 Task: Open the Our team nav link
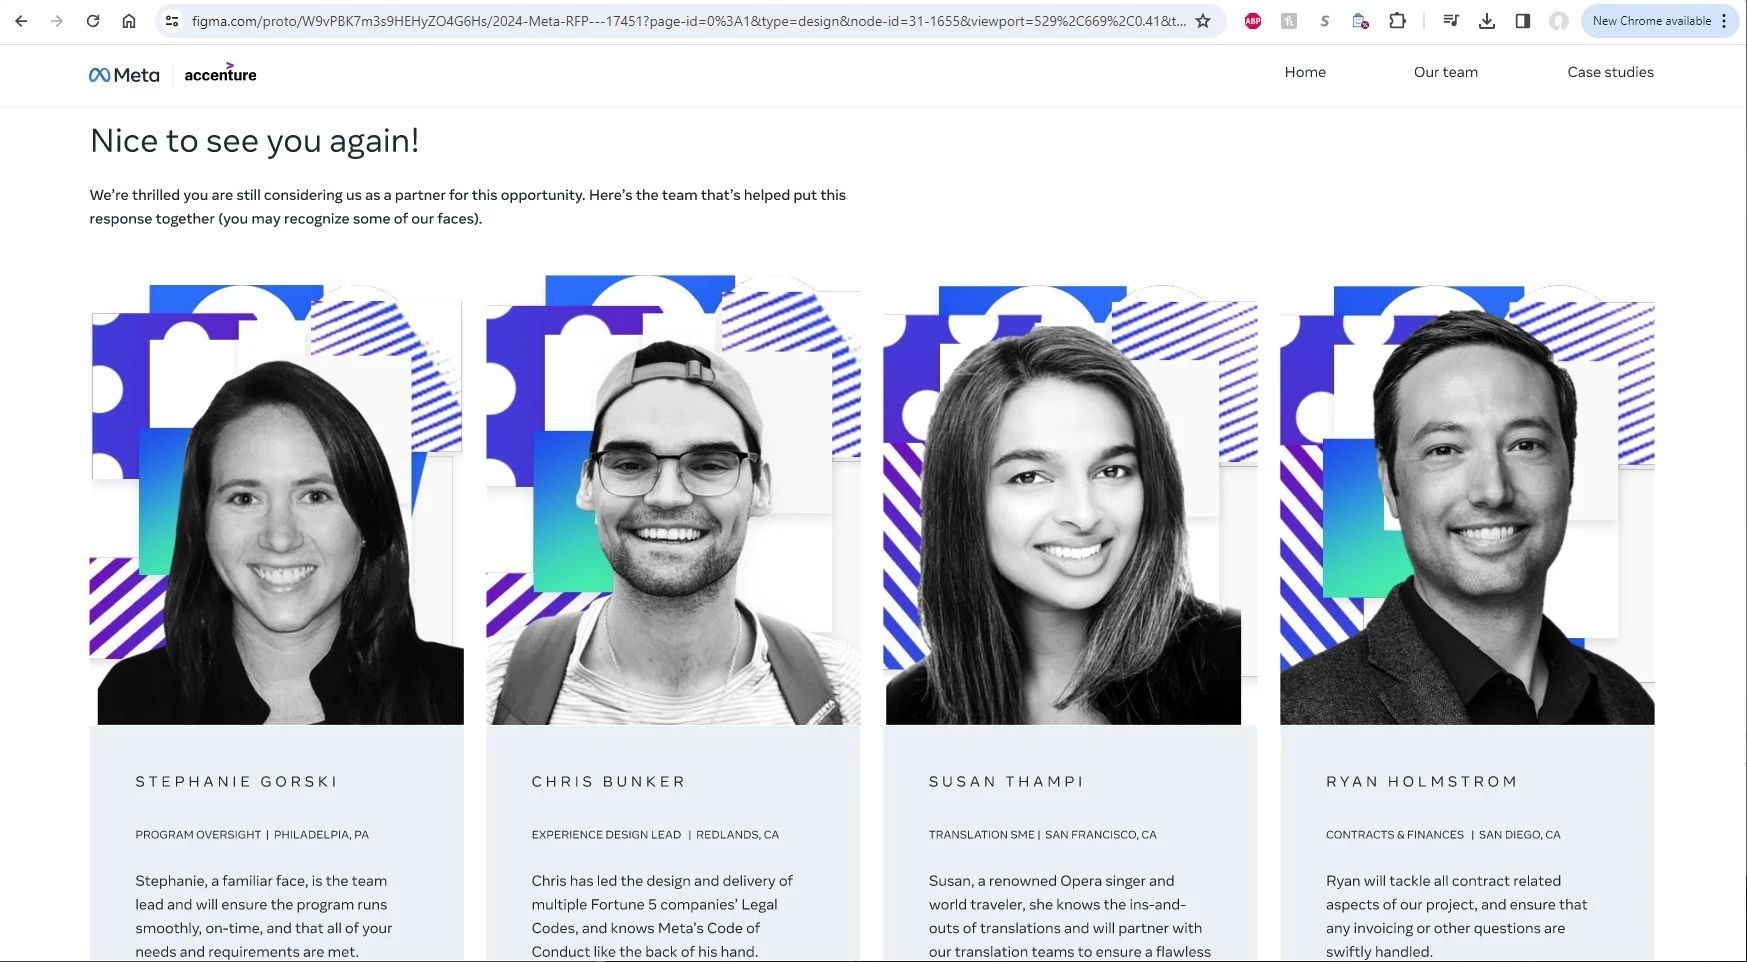coord(1445,72)
